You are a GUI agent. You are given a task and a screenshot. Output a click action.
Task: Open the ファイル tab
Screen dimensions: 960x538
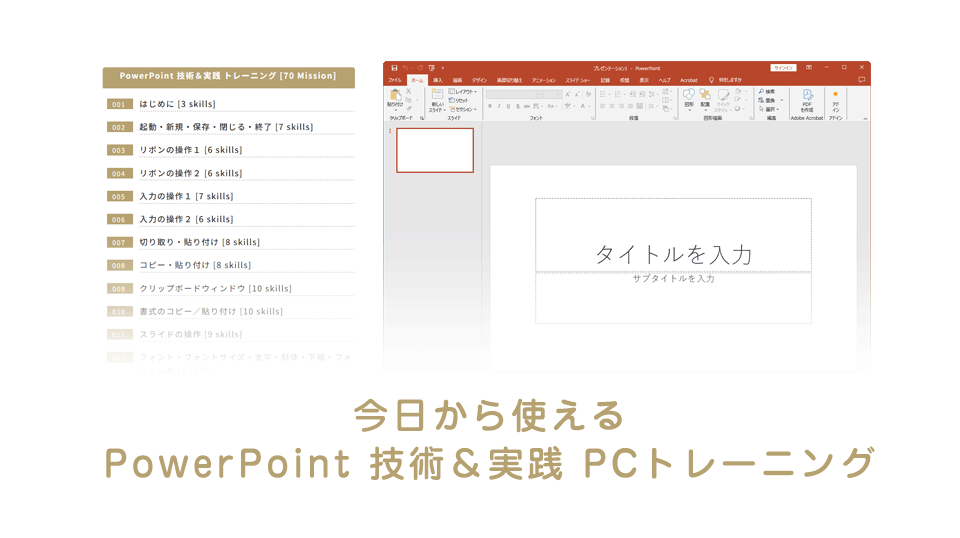(x=395, y=80)
